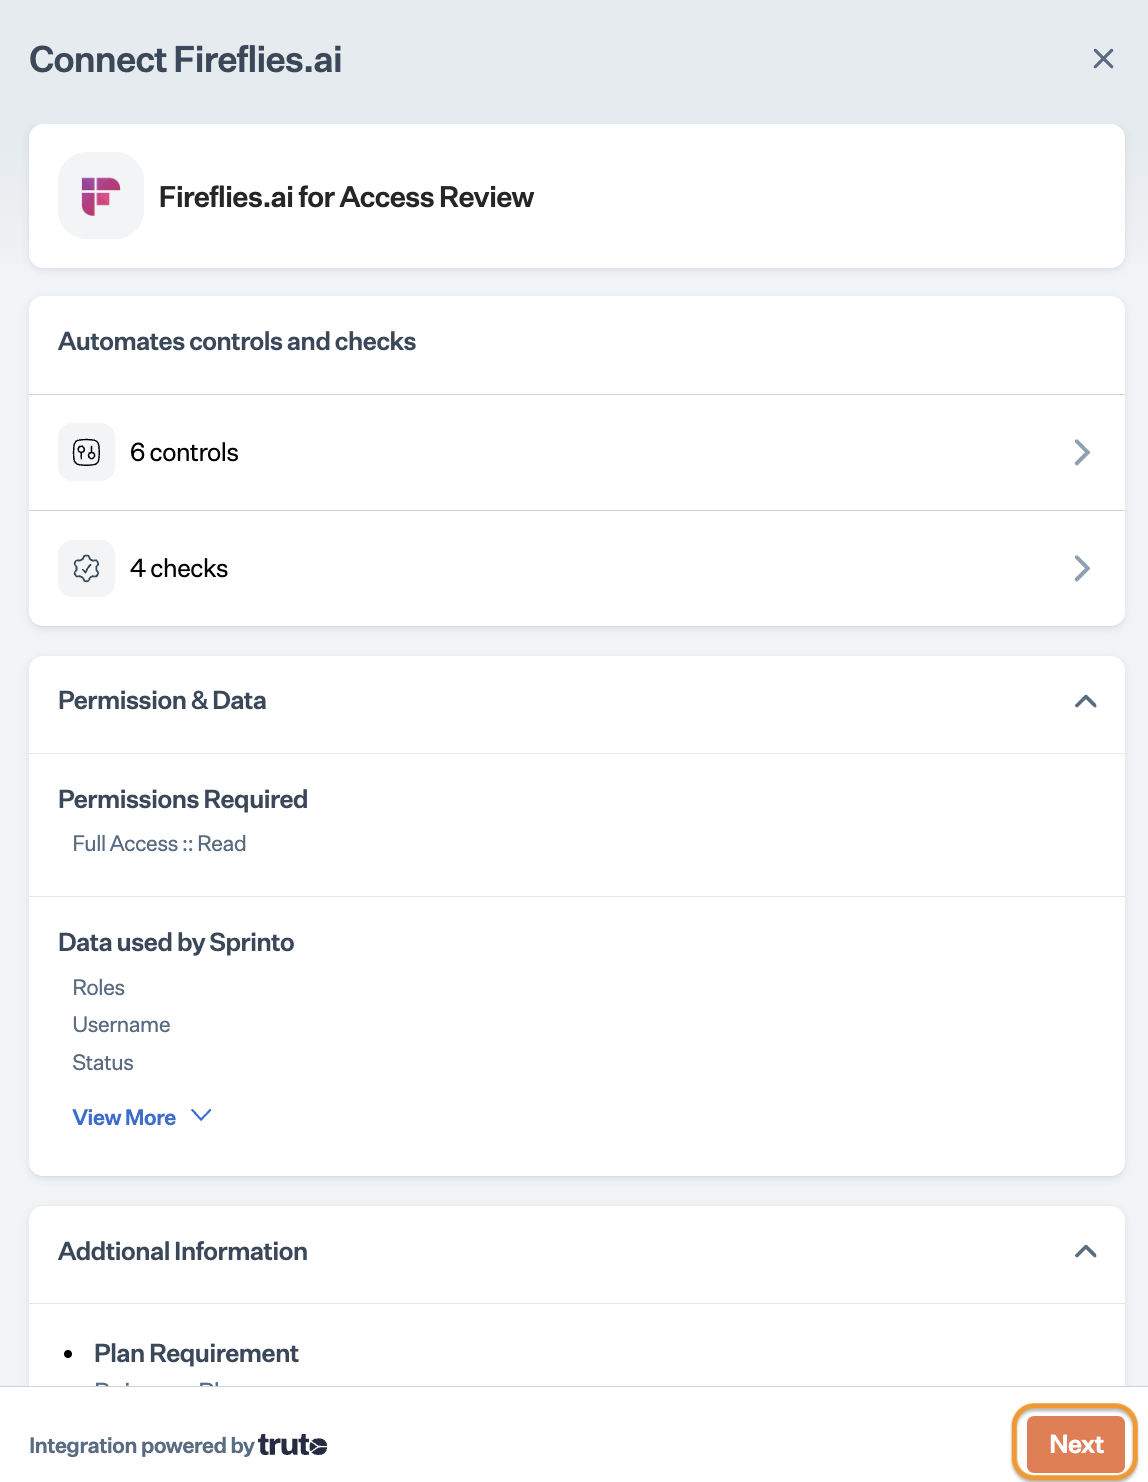Viewport: 1148px width, 1482px height.
Task: Close the Connect Fireflies.ai dialog
Action: 1103,59
